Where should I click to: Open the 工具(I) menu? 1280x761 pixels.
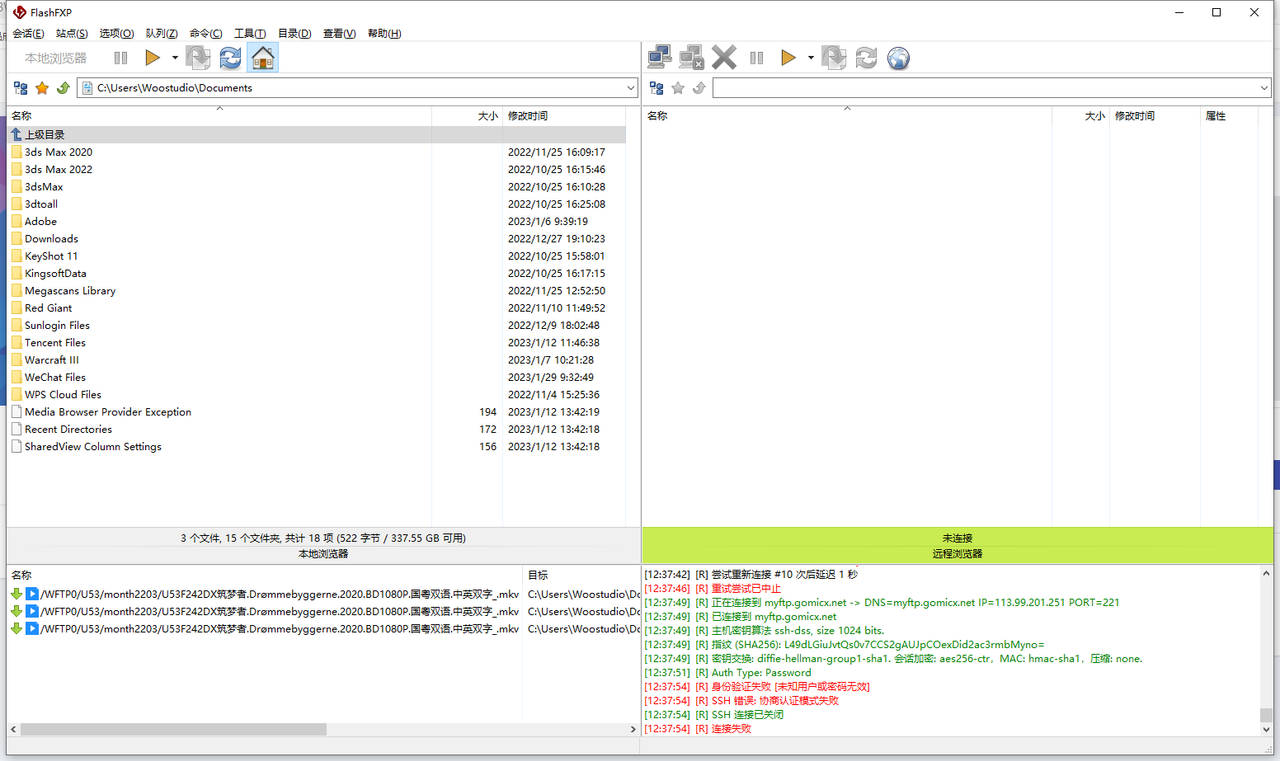(x=250, y=33)
